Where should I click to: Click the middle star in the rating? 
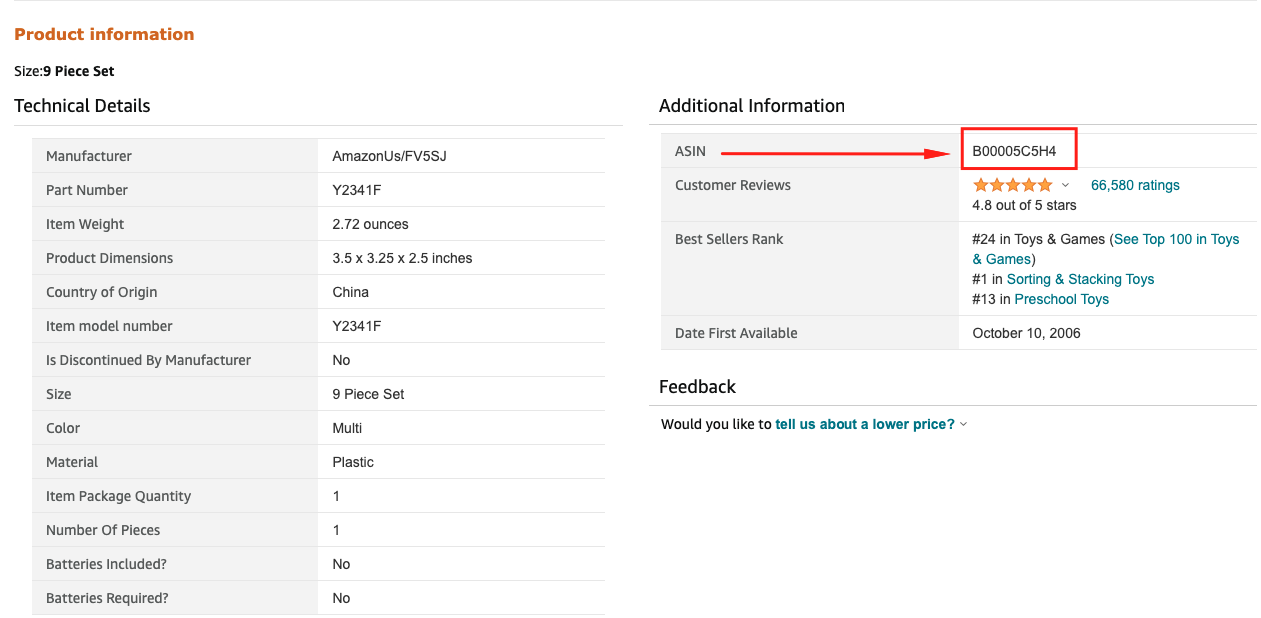[1013, 185]
